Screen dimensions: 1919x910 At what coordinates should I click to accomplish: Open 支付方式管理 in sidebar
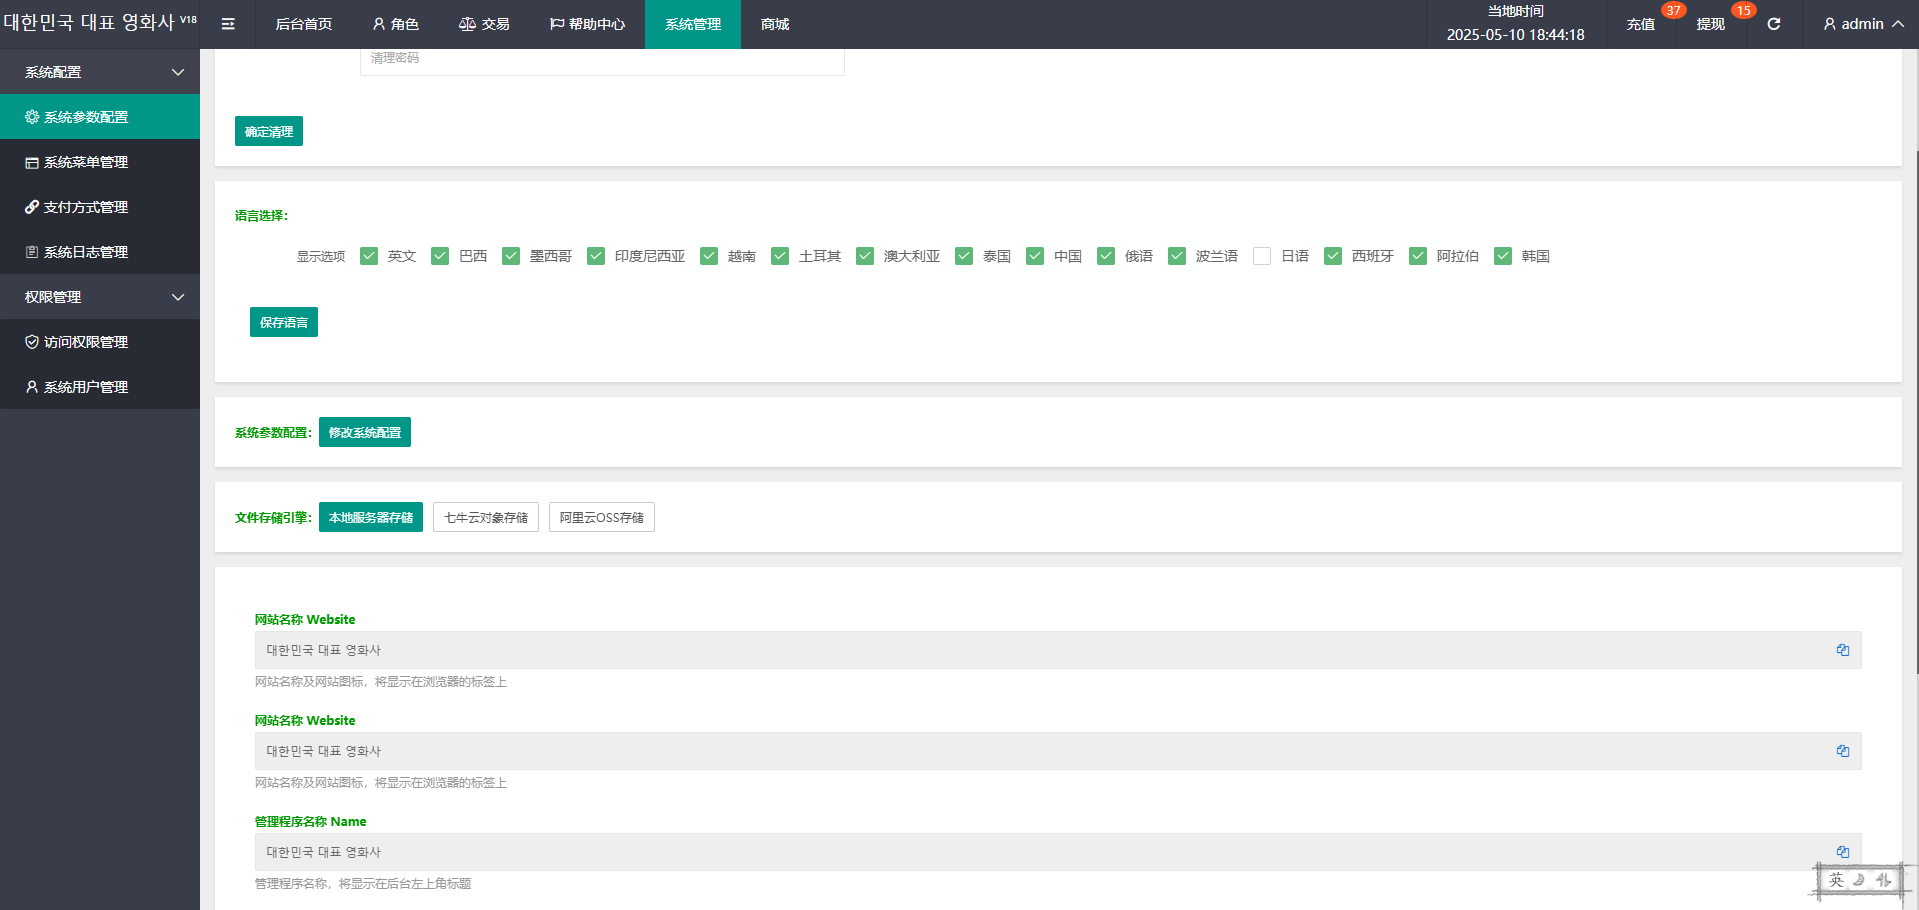pos(100,207)
